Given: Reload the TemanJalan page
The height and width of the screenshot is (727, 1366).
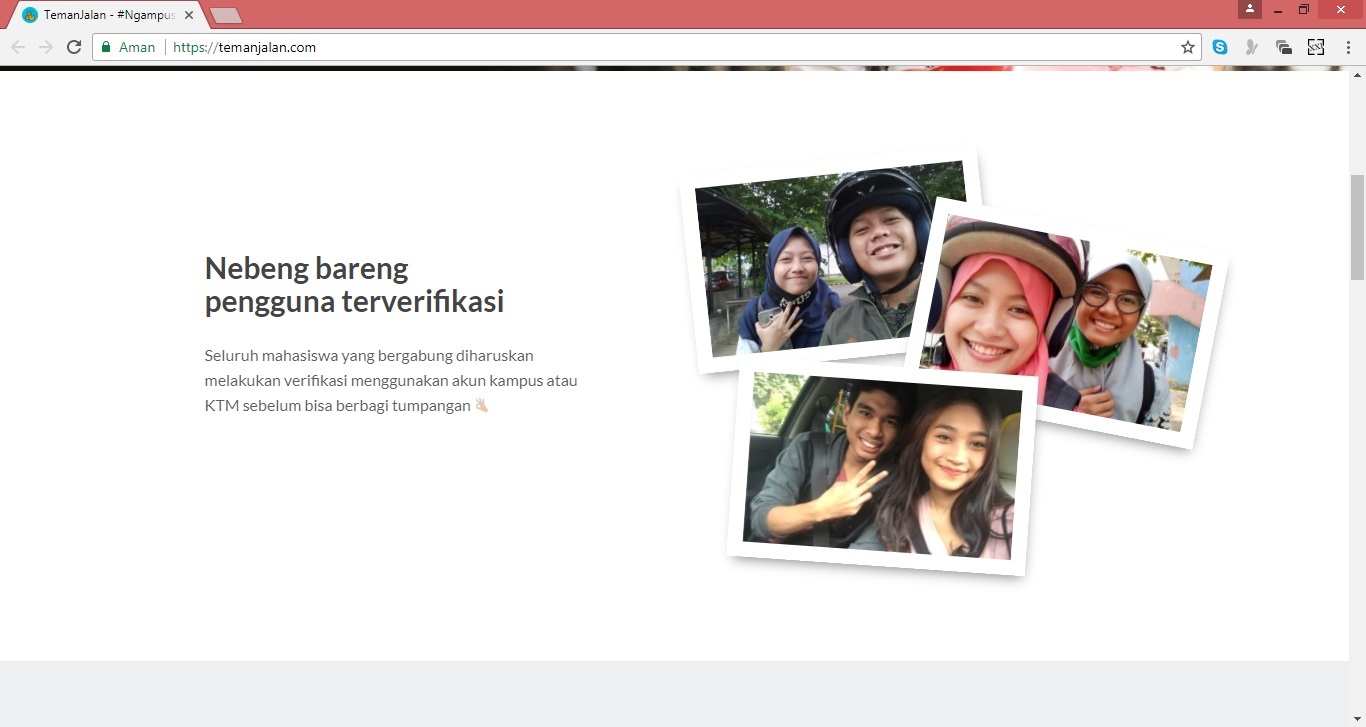Looking at the screenshot, I should click(74, 47).
